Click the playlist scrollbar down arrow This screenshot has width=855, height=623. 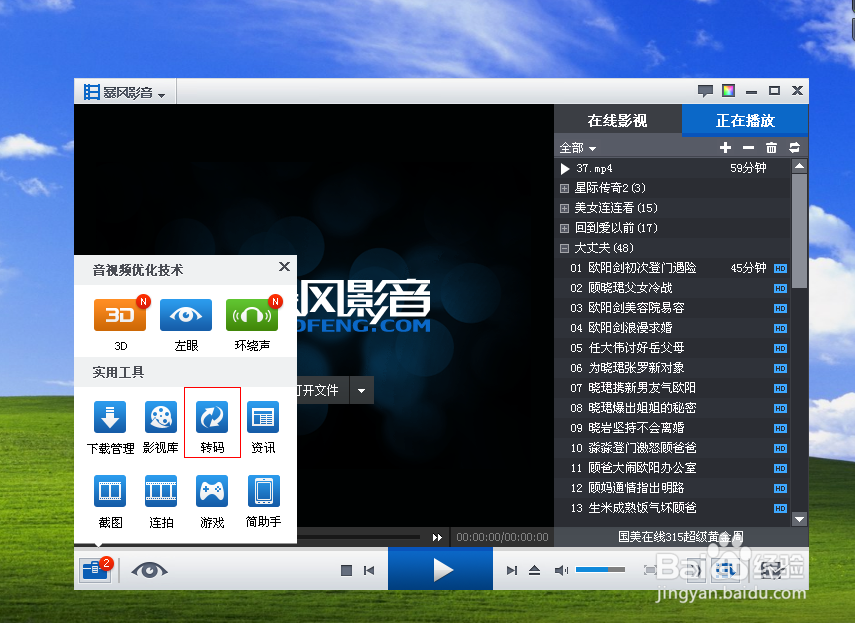pos(799,519)
